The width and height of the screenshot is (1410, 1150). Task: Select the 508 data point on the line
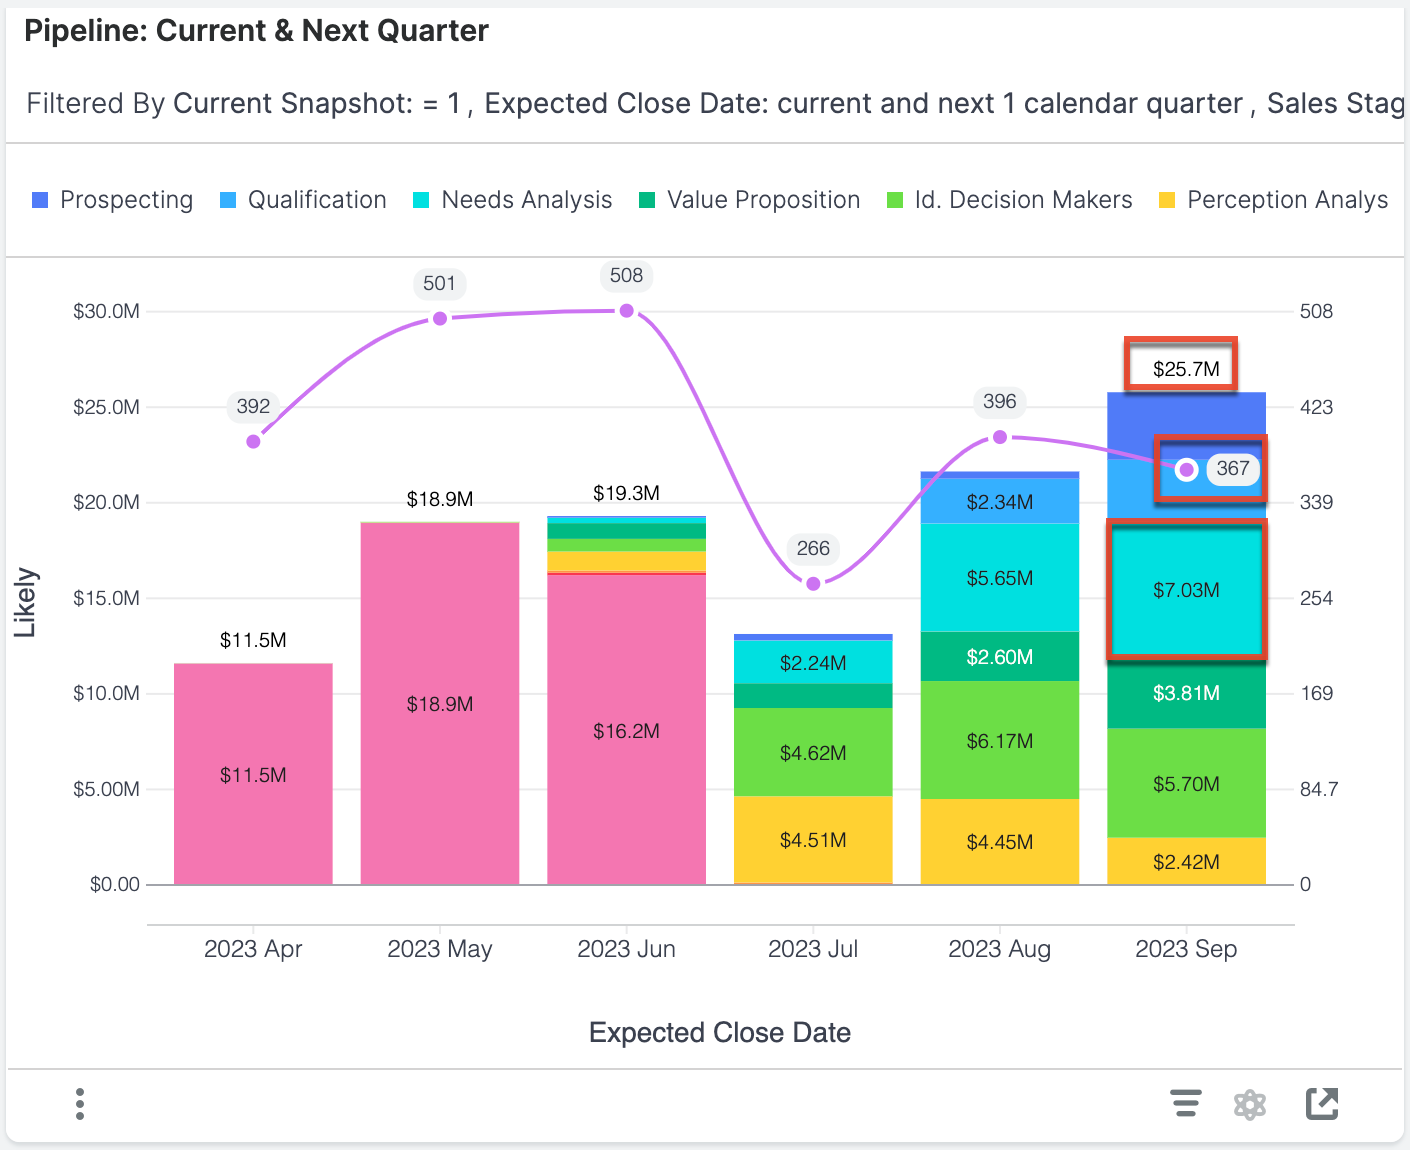(x=626, y=310)
